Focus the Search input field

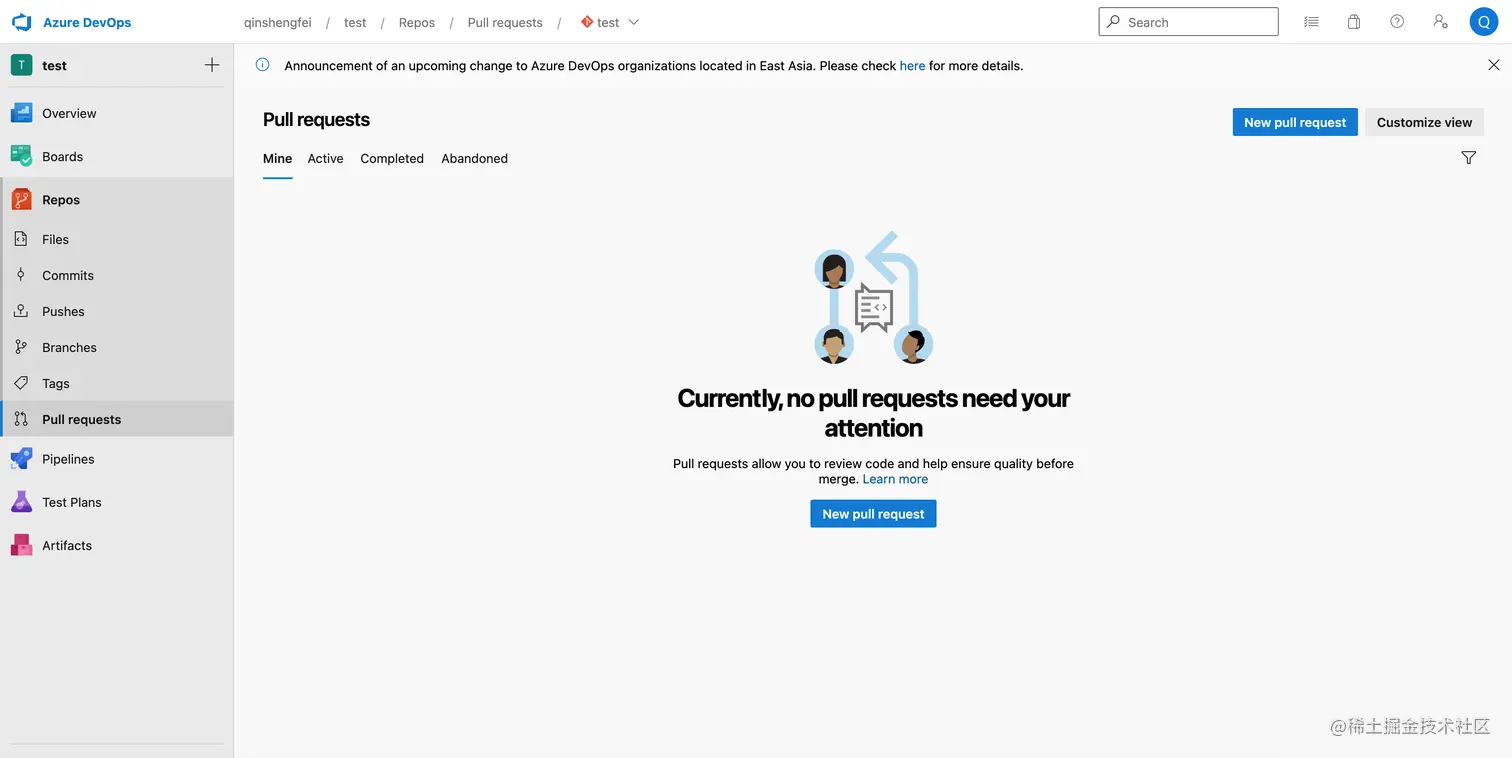coord(1188,22)
